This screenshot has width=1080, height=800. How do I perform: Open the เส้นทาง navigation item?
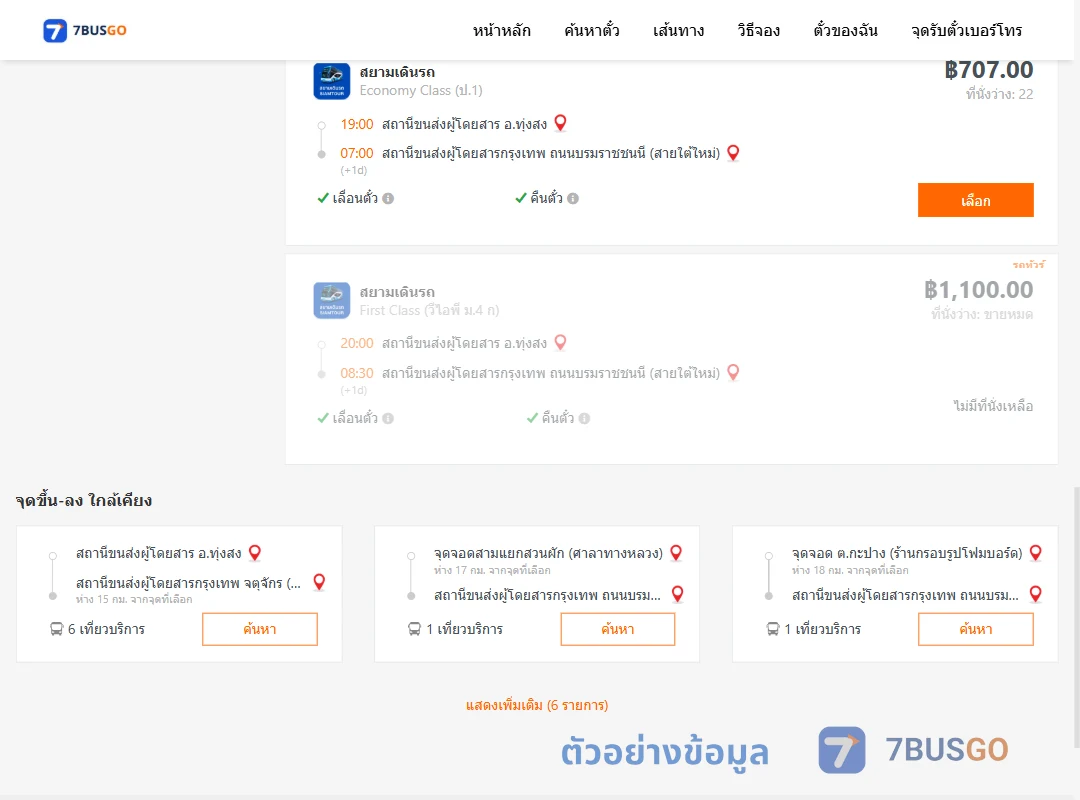[678, 30]
